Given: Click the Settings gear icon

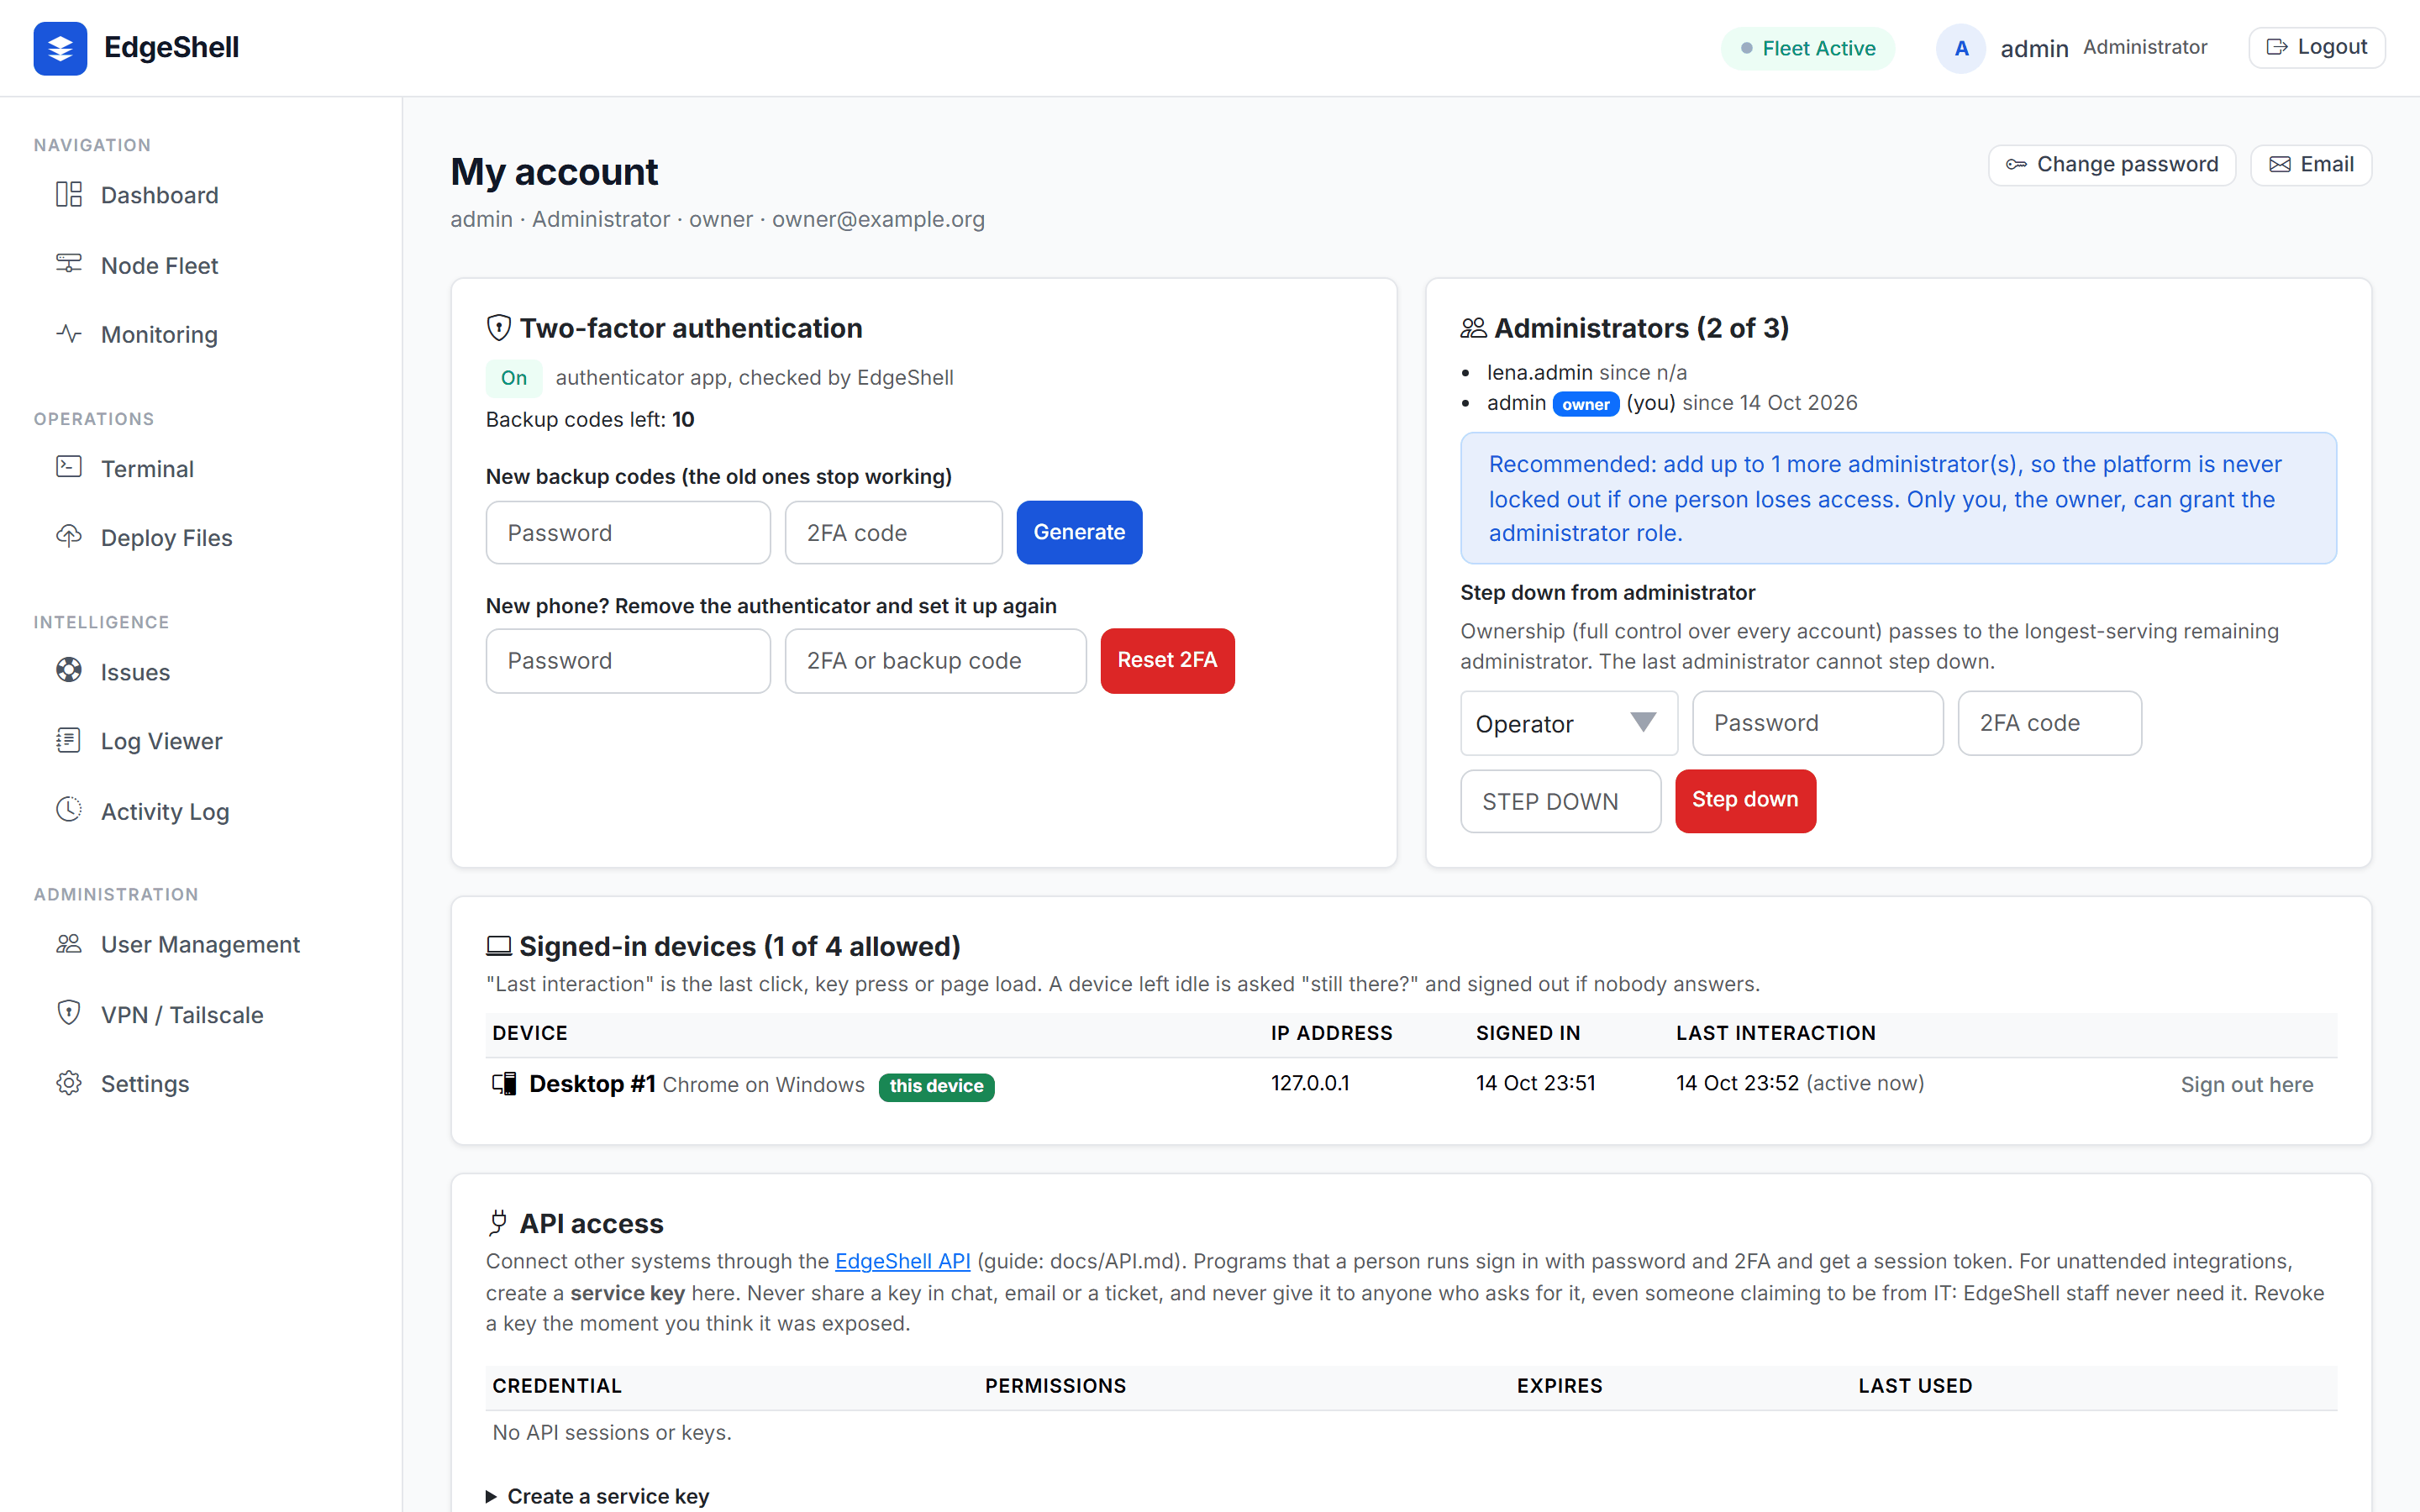Looking at the screenshot, I should (x=69, y=1083).
